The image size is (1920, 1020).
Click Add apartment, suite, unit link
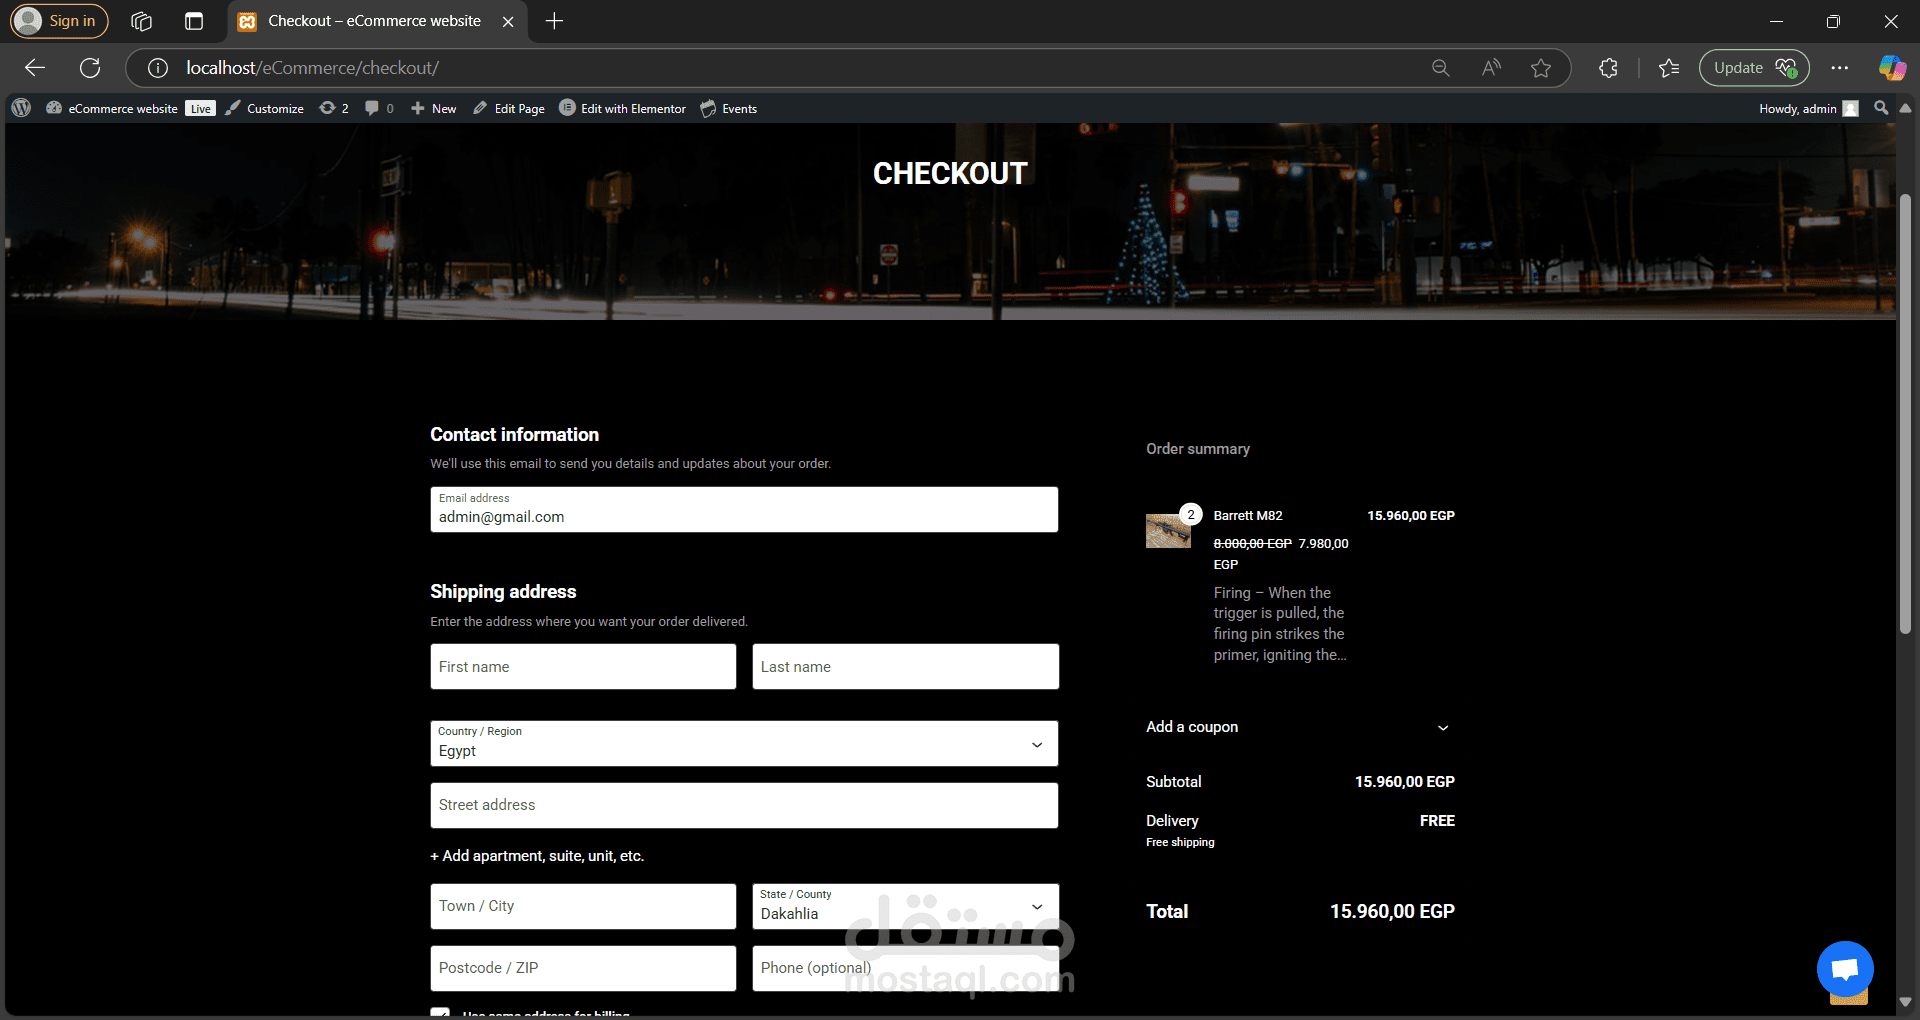click(537, 856)
